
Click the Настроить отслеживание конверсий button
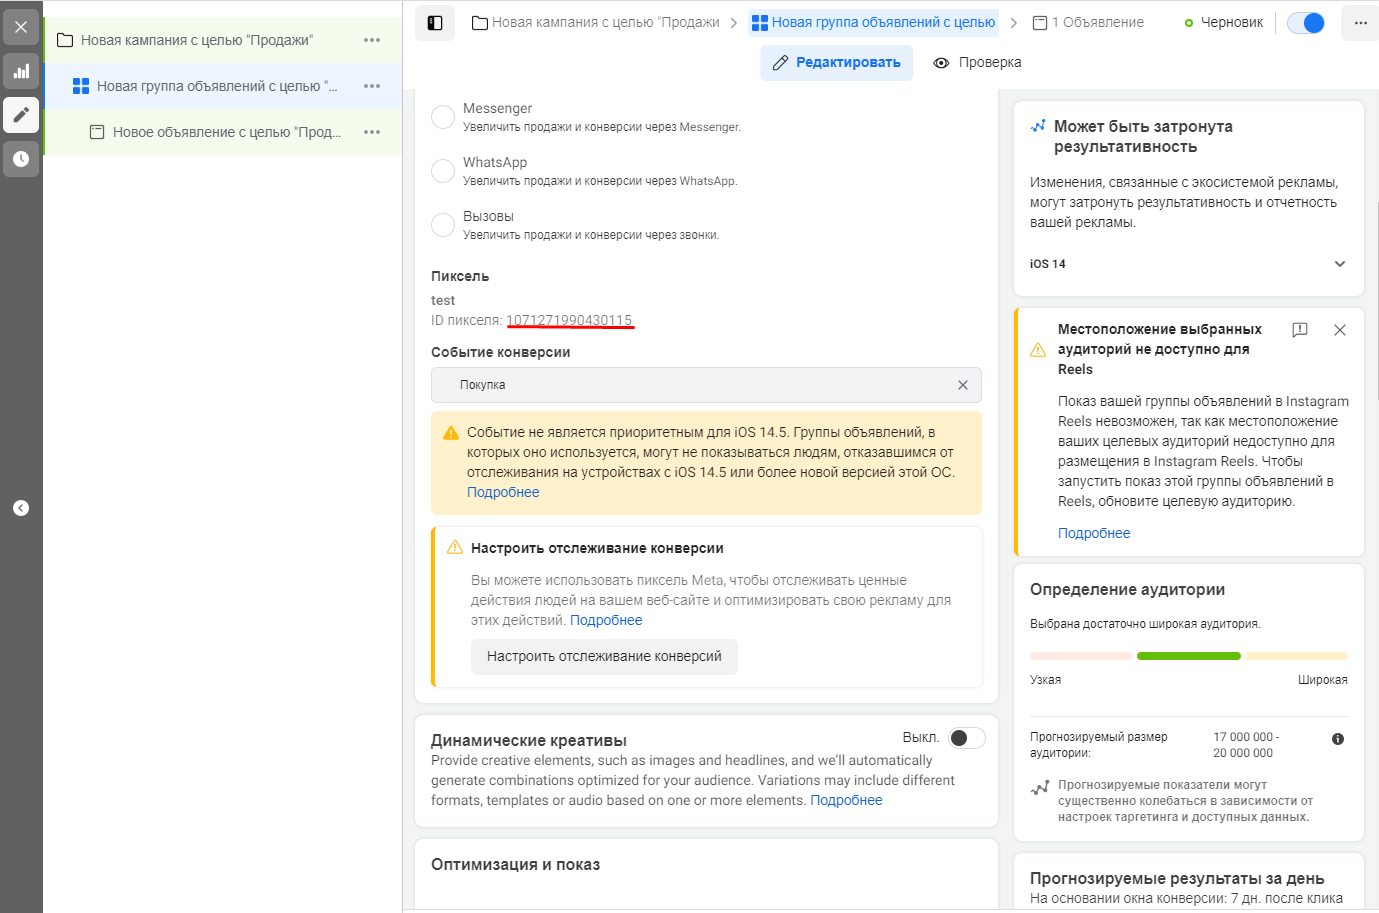(x=604, y=656)
